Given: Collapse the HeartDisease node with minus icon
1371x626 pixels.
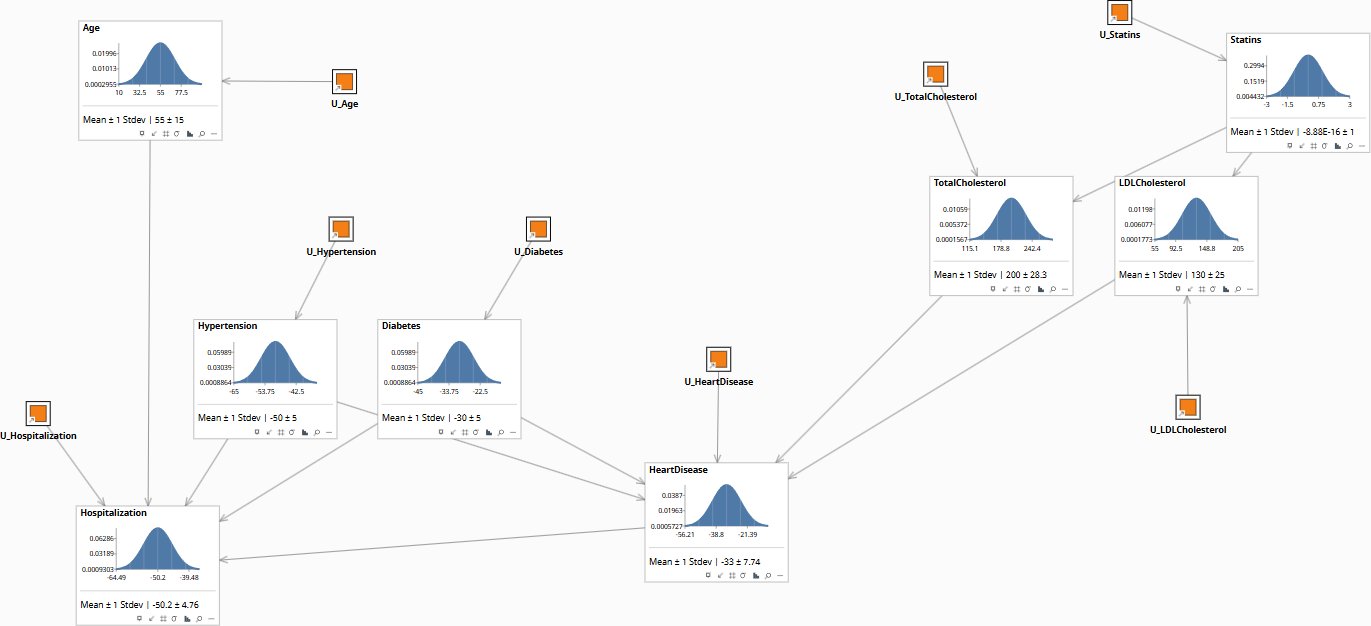Looking at the screenshot, I should coord(780,575).
